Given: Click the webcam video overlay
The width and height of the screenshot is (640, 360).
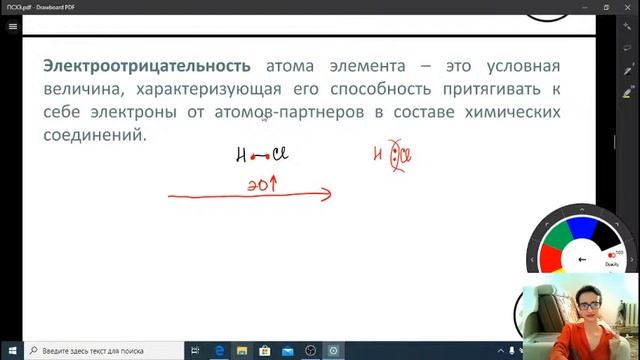Looking at the screenshot, I should coord(581,317).
